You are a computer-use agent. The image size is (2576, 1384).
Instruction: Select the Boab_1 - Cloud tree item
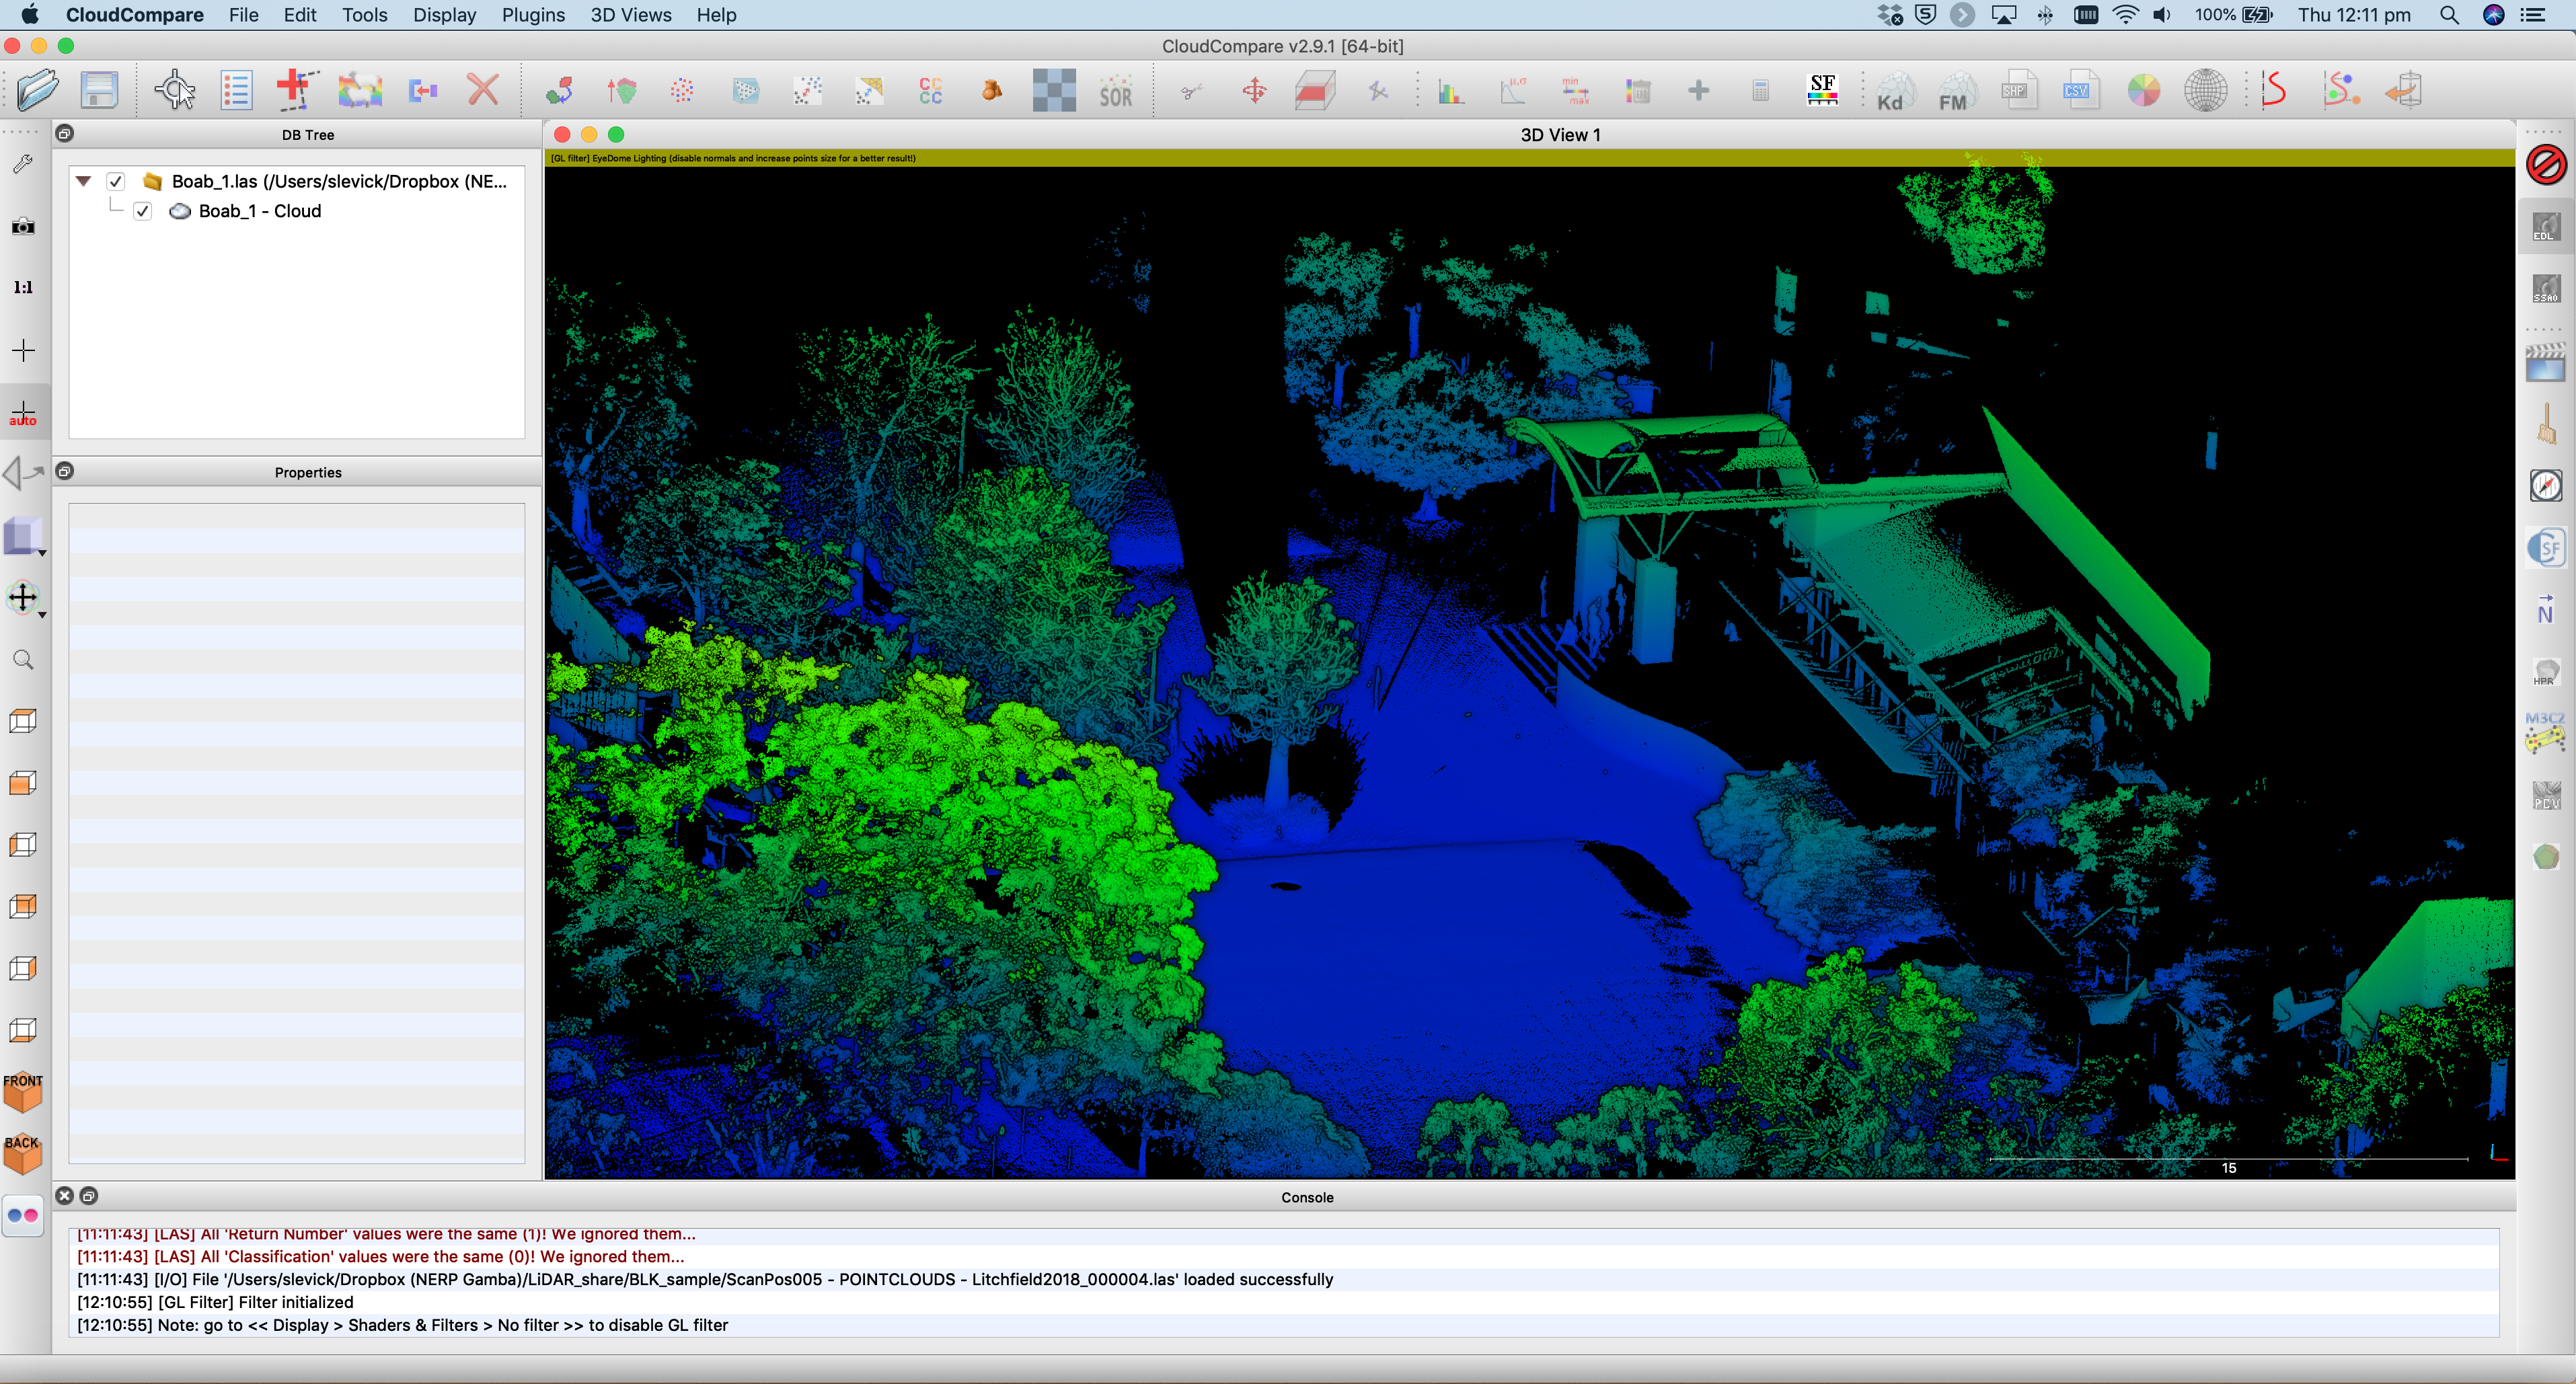click(x=260, y=211)
